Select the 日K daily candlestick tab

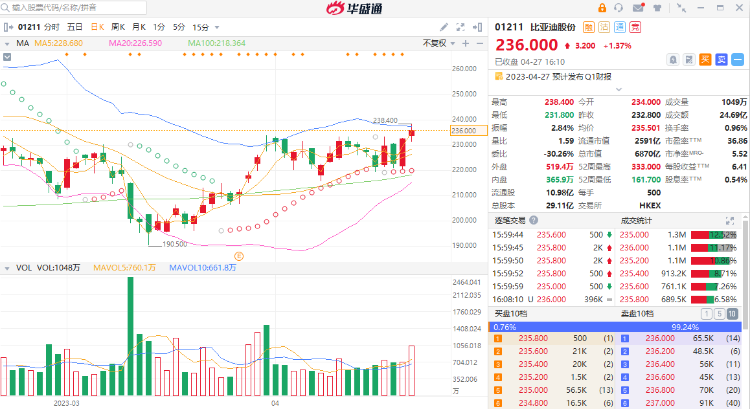[x=98, y=27]
